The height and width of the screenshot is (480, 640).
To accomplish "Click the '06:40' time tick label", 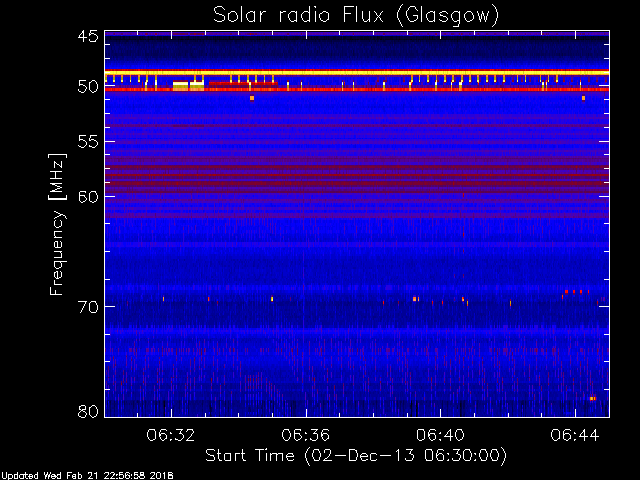I will [440, 435].
